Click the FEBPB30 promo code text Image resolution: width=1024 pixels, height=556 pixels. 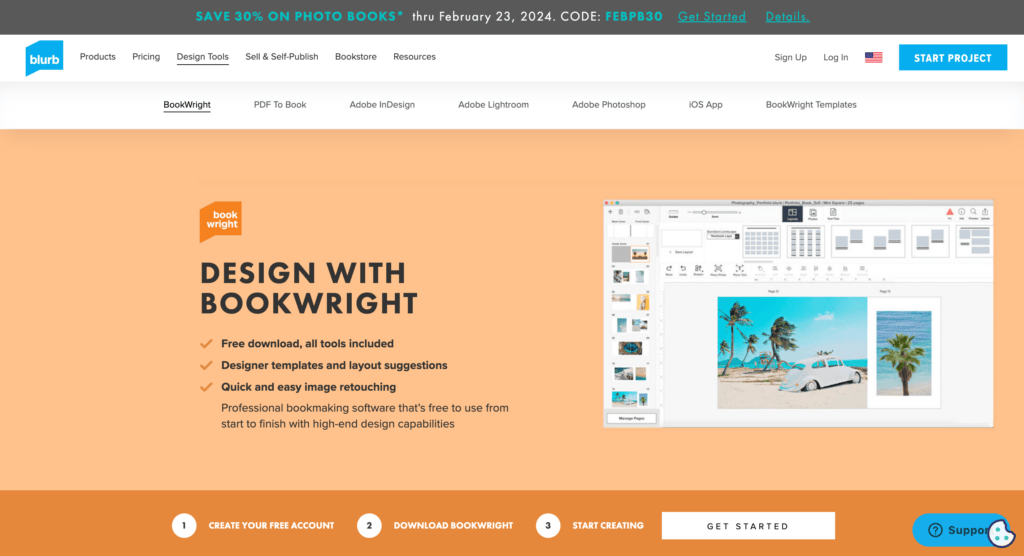click(x=633, y=16)
